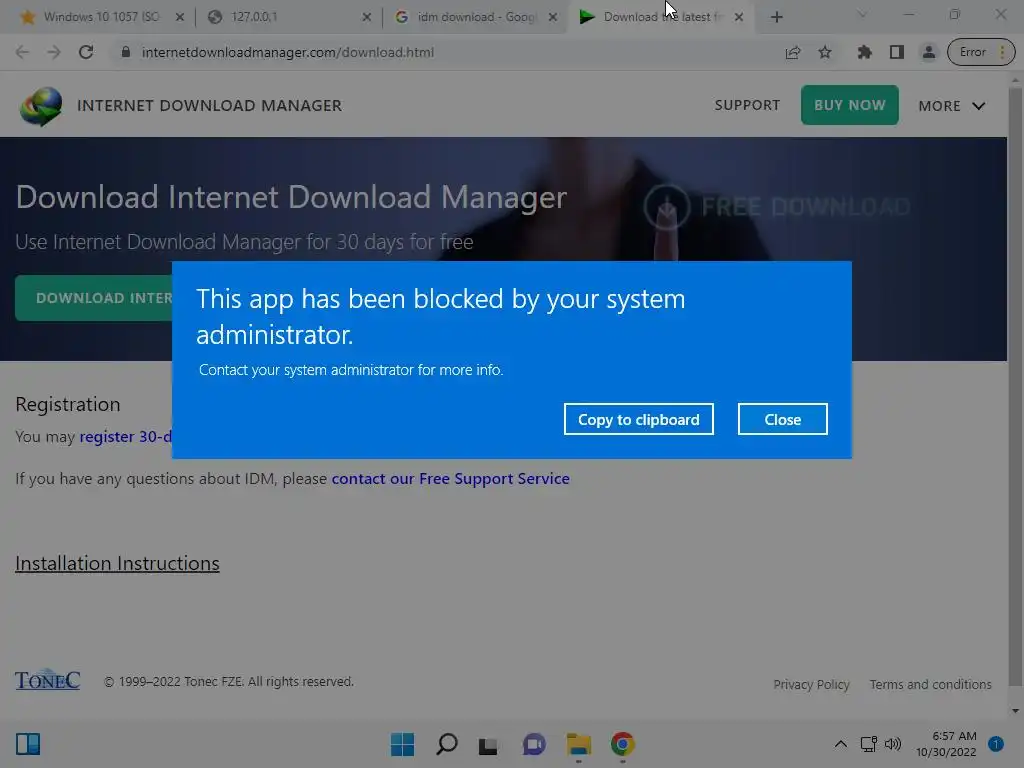This screenshot has height=768, width=1024.
Task: Click the Error menu button in Chrome
Action: (981, 52)
